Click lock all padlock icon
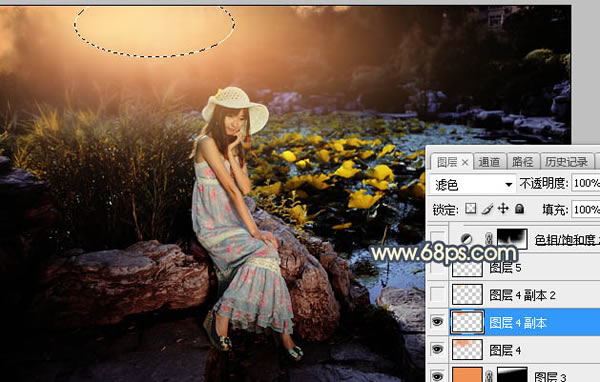Screen dimensions: 600x382 coord(519,209)
